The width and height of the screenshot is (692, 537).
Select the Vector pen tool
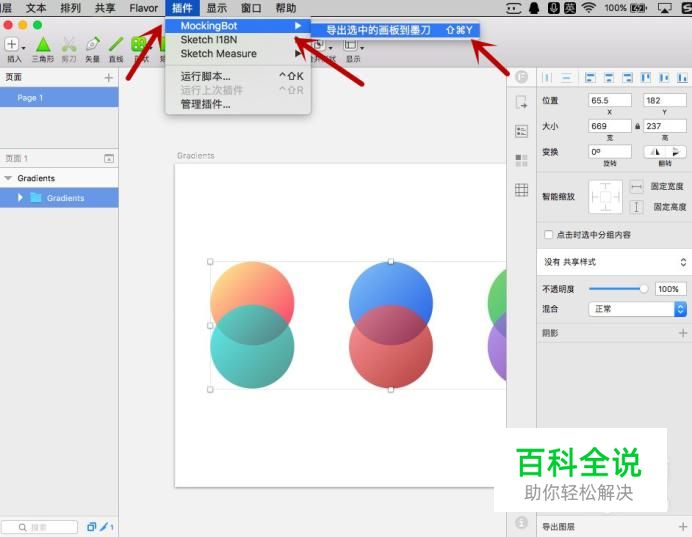point(93,45)
